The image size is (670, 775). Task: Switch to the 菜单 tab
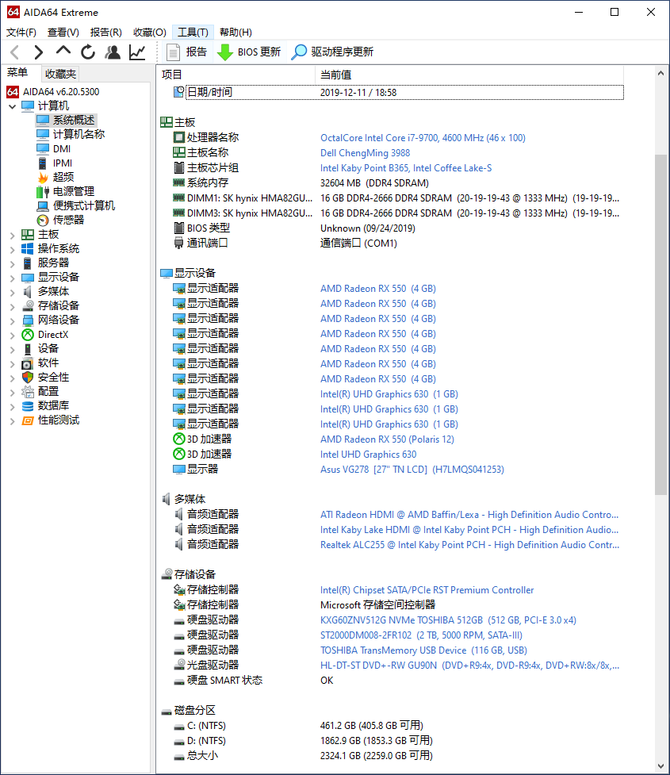pyautogui.click(x=18, y=73)
